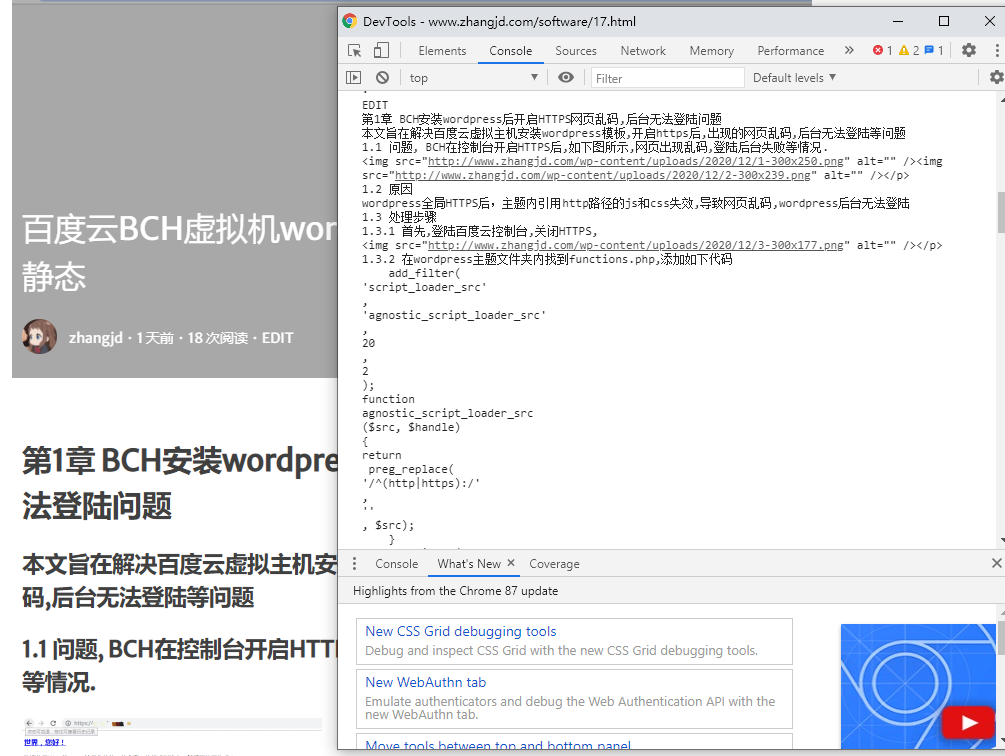Click the '18 次阅读' read count text

click(217, 338)
